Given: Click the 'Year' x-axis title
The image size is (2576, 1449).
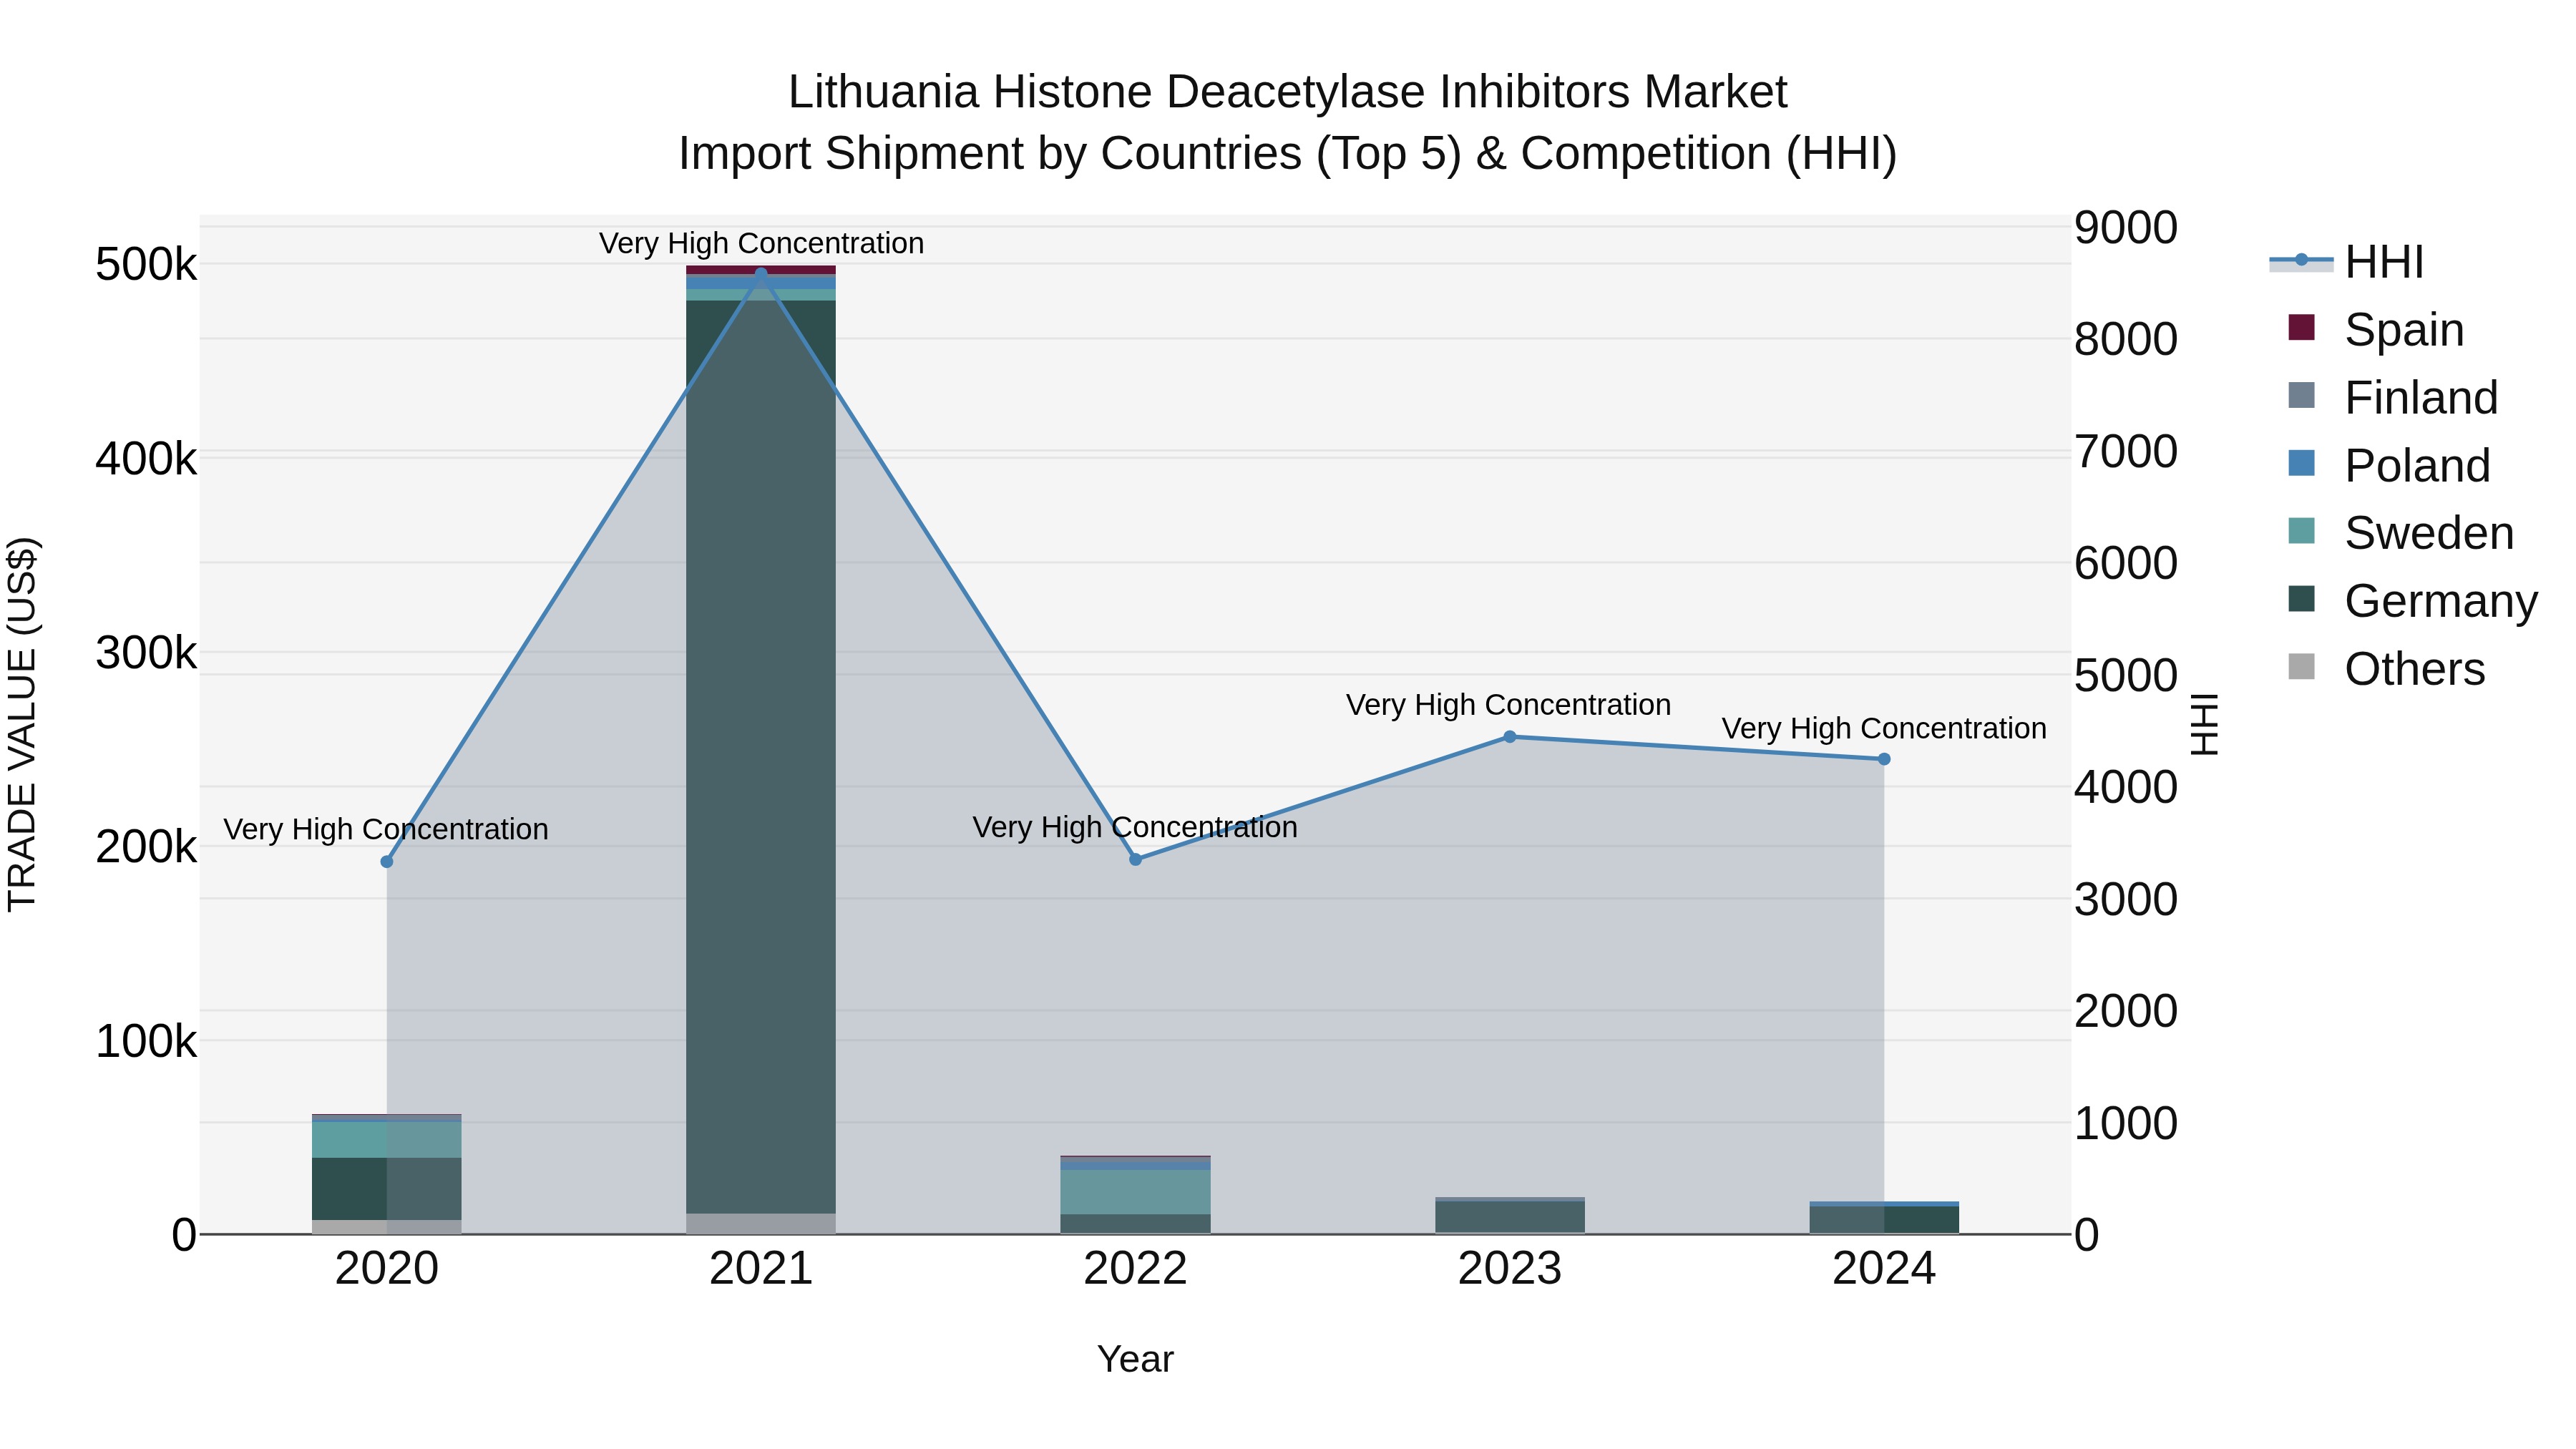Looking at the screenshot, I should click(1135, 1360).
